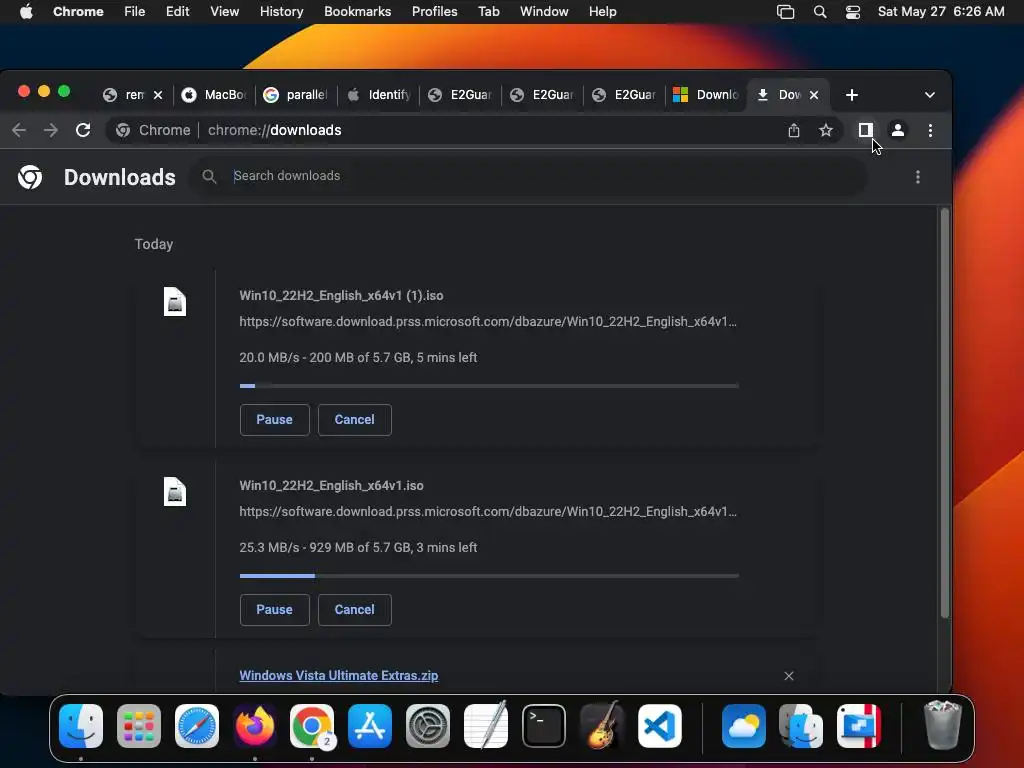
Task: Click the Chrome logo beside Downloads title
Action: tap(30, 177)
